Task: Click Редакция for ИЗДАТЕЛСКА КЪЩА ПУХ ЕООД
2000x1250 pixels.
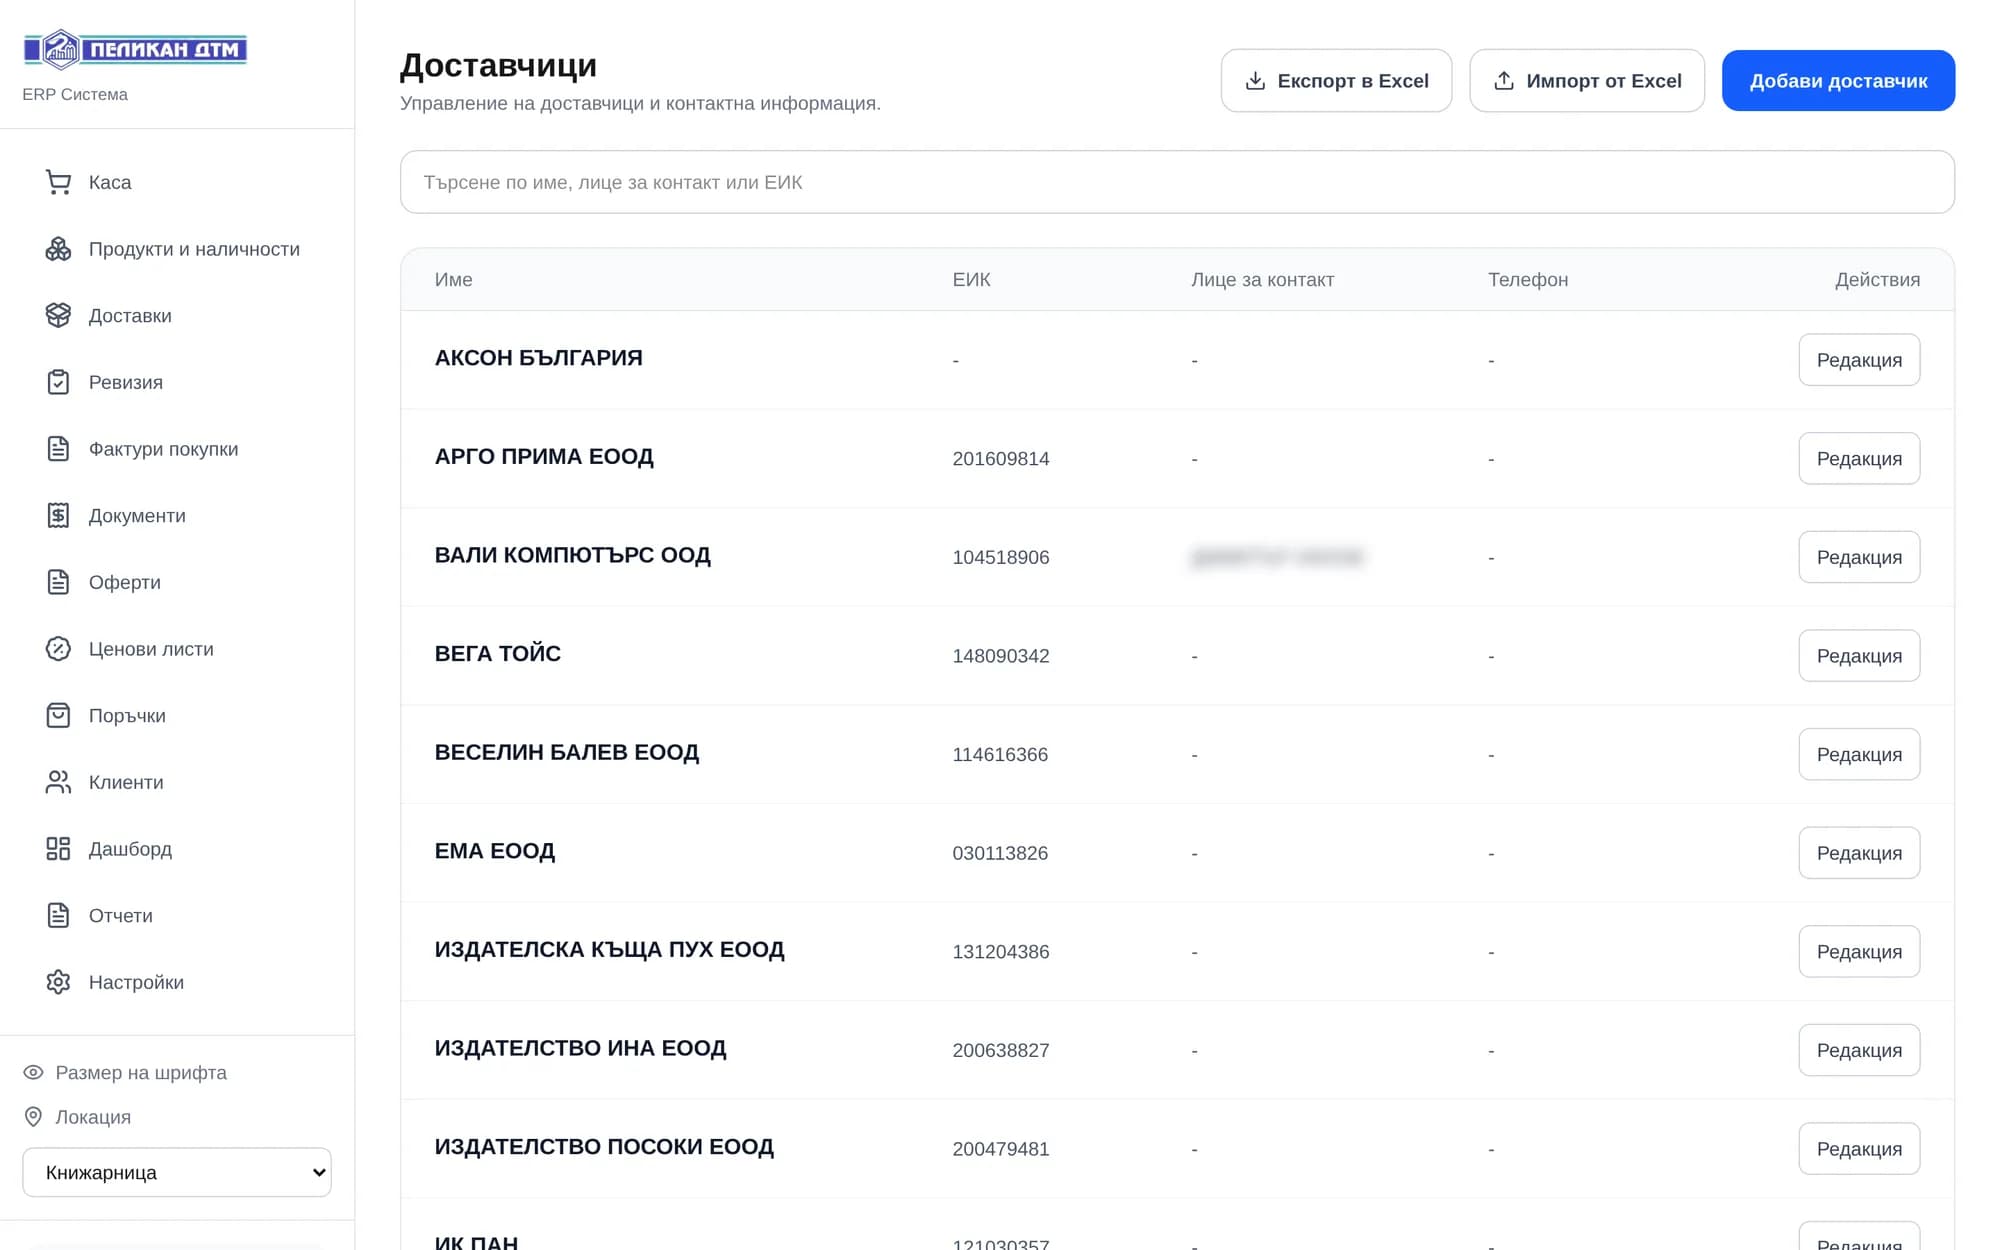Action: (1859, 952)
